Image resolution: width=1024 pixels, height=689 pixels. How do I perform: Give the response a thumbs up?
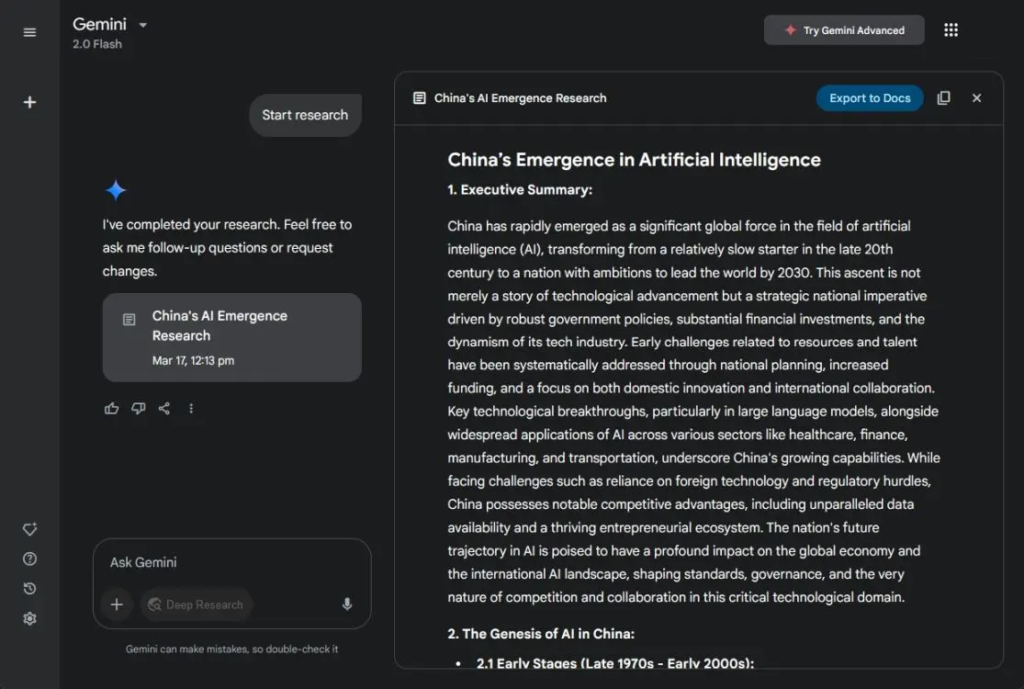coord(111,408)
